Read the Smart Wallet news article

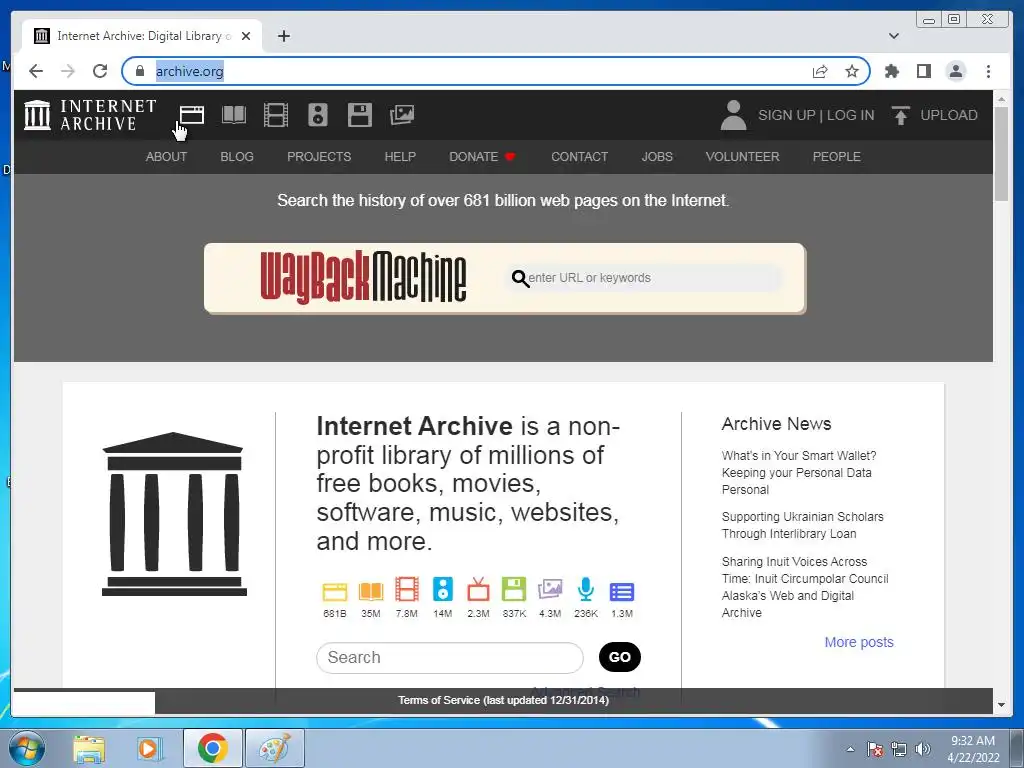click(x=799, y=473)
